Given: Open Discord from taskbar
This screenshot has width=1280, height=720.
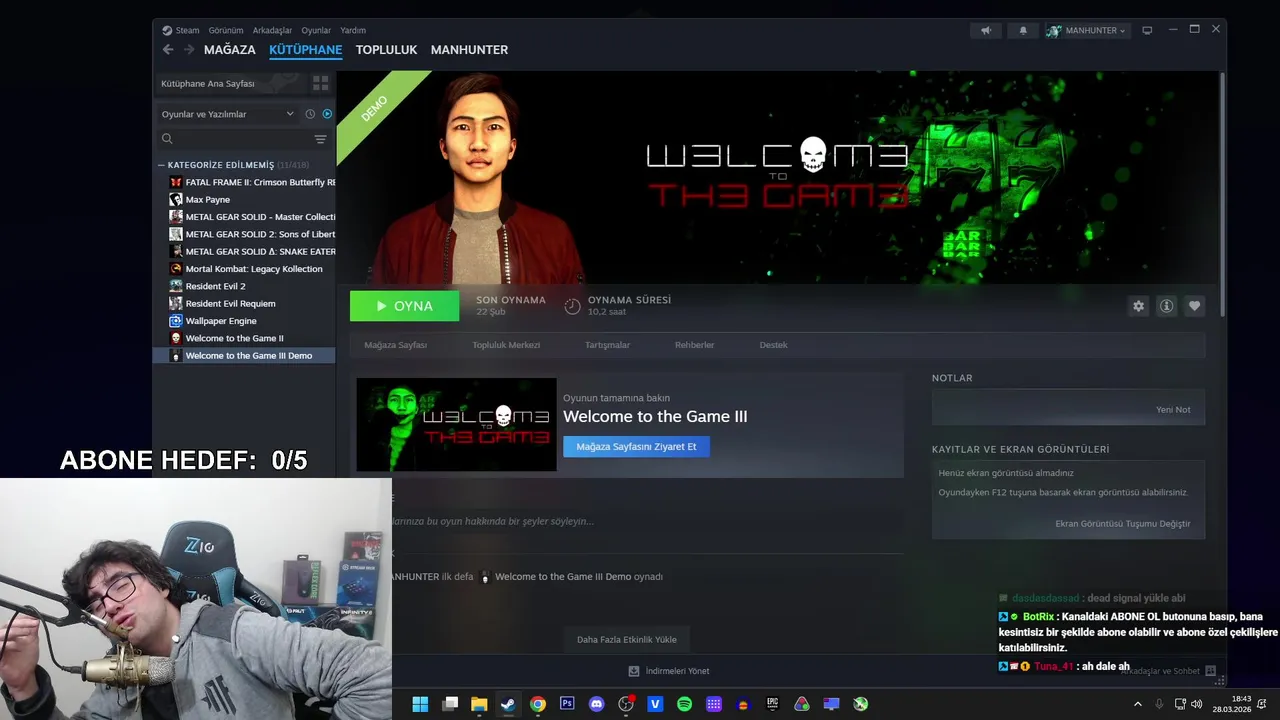Looking at the screenshot, I should click(x=597, y=704).
